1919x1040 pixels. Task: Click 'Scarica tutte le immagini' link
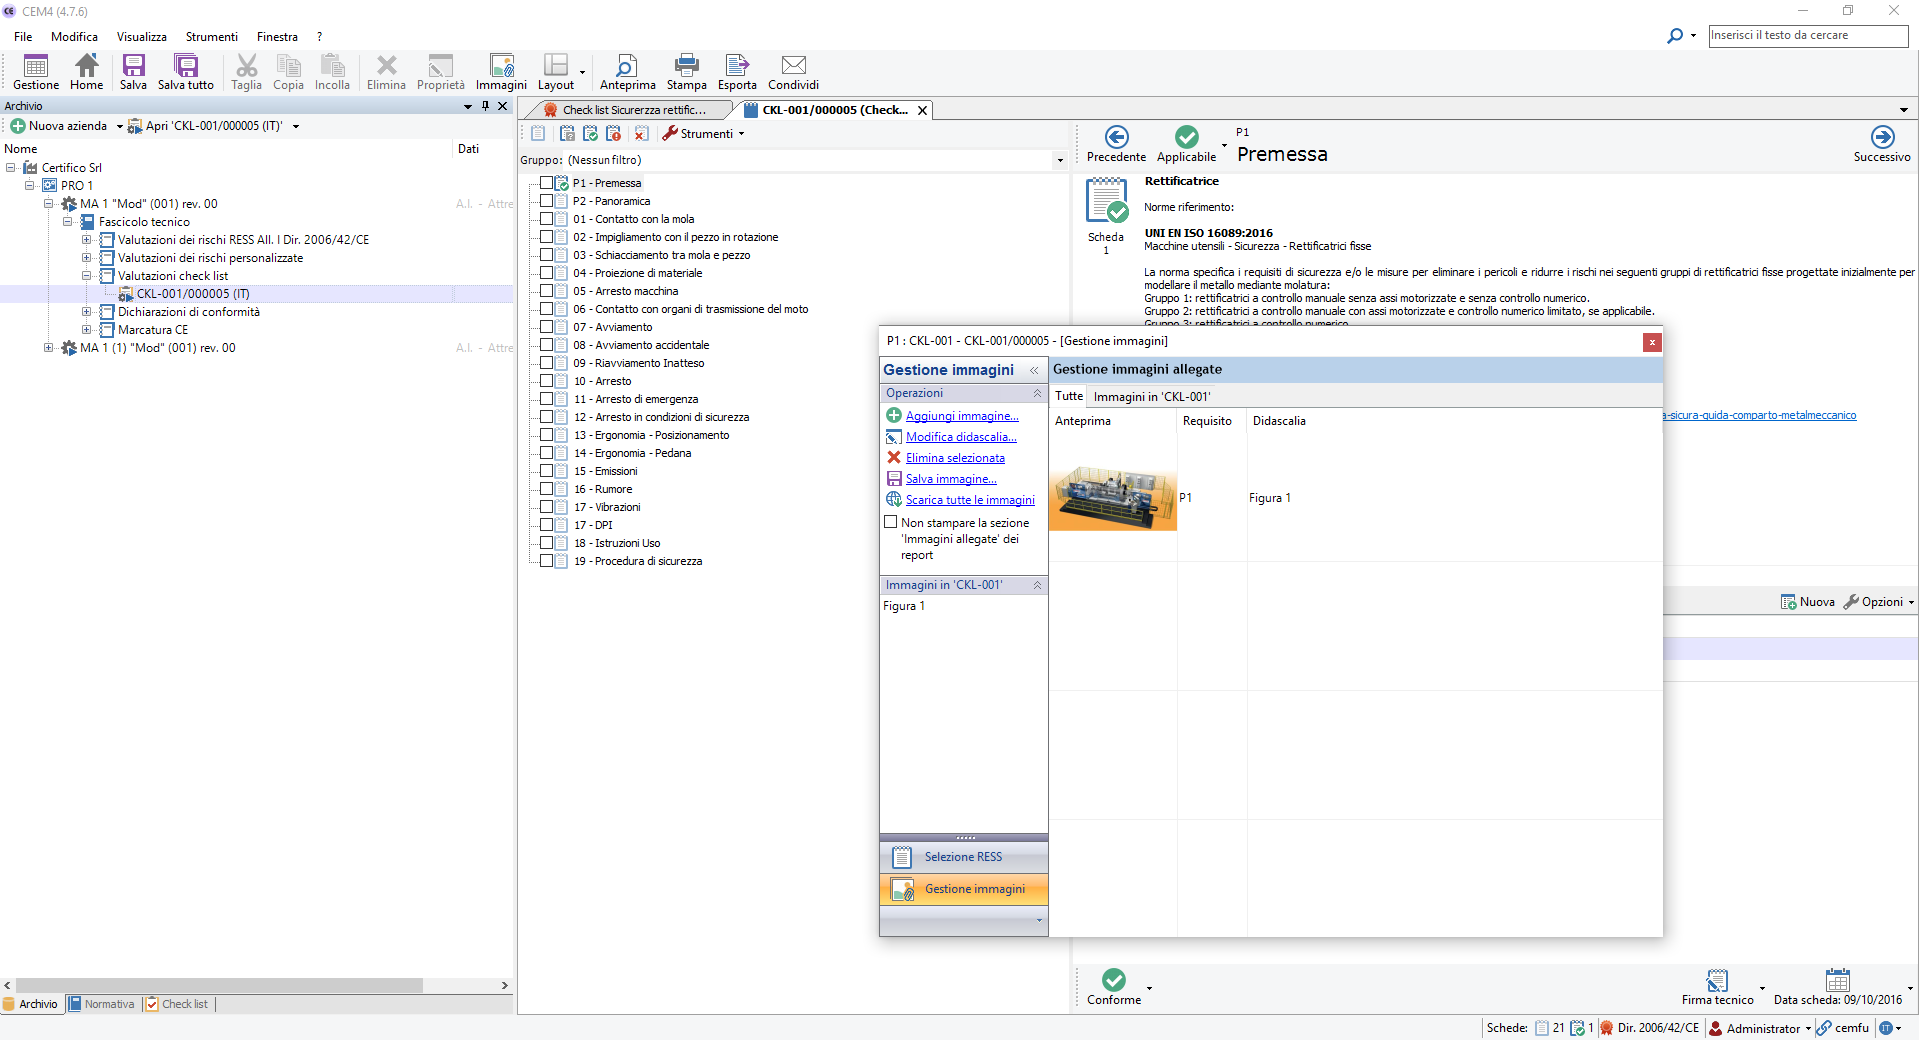(x=970, y=500)
